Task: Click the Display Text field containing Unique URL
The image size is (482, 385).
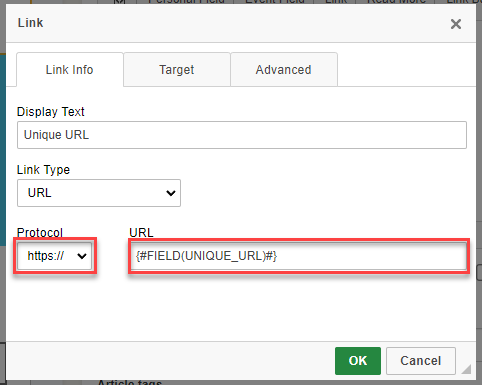Action: (242, 135)
